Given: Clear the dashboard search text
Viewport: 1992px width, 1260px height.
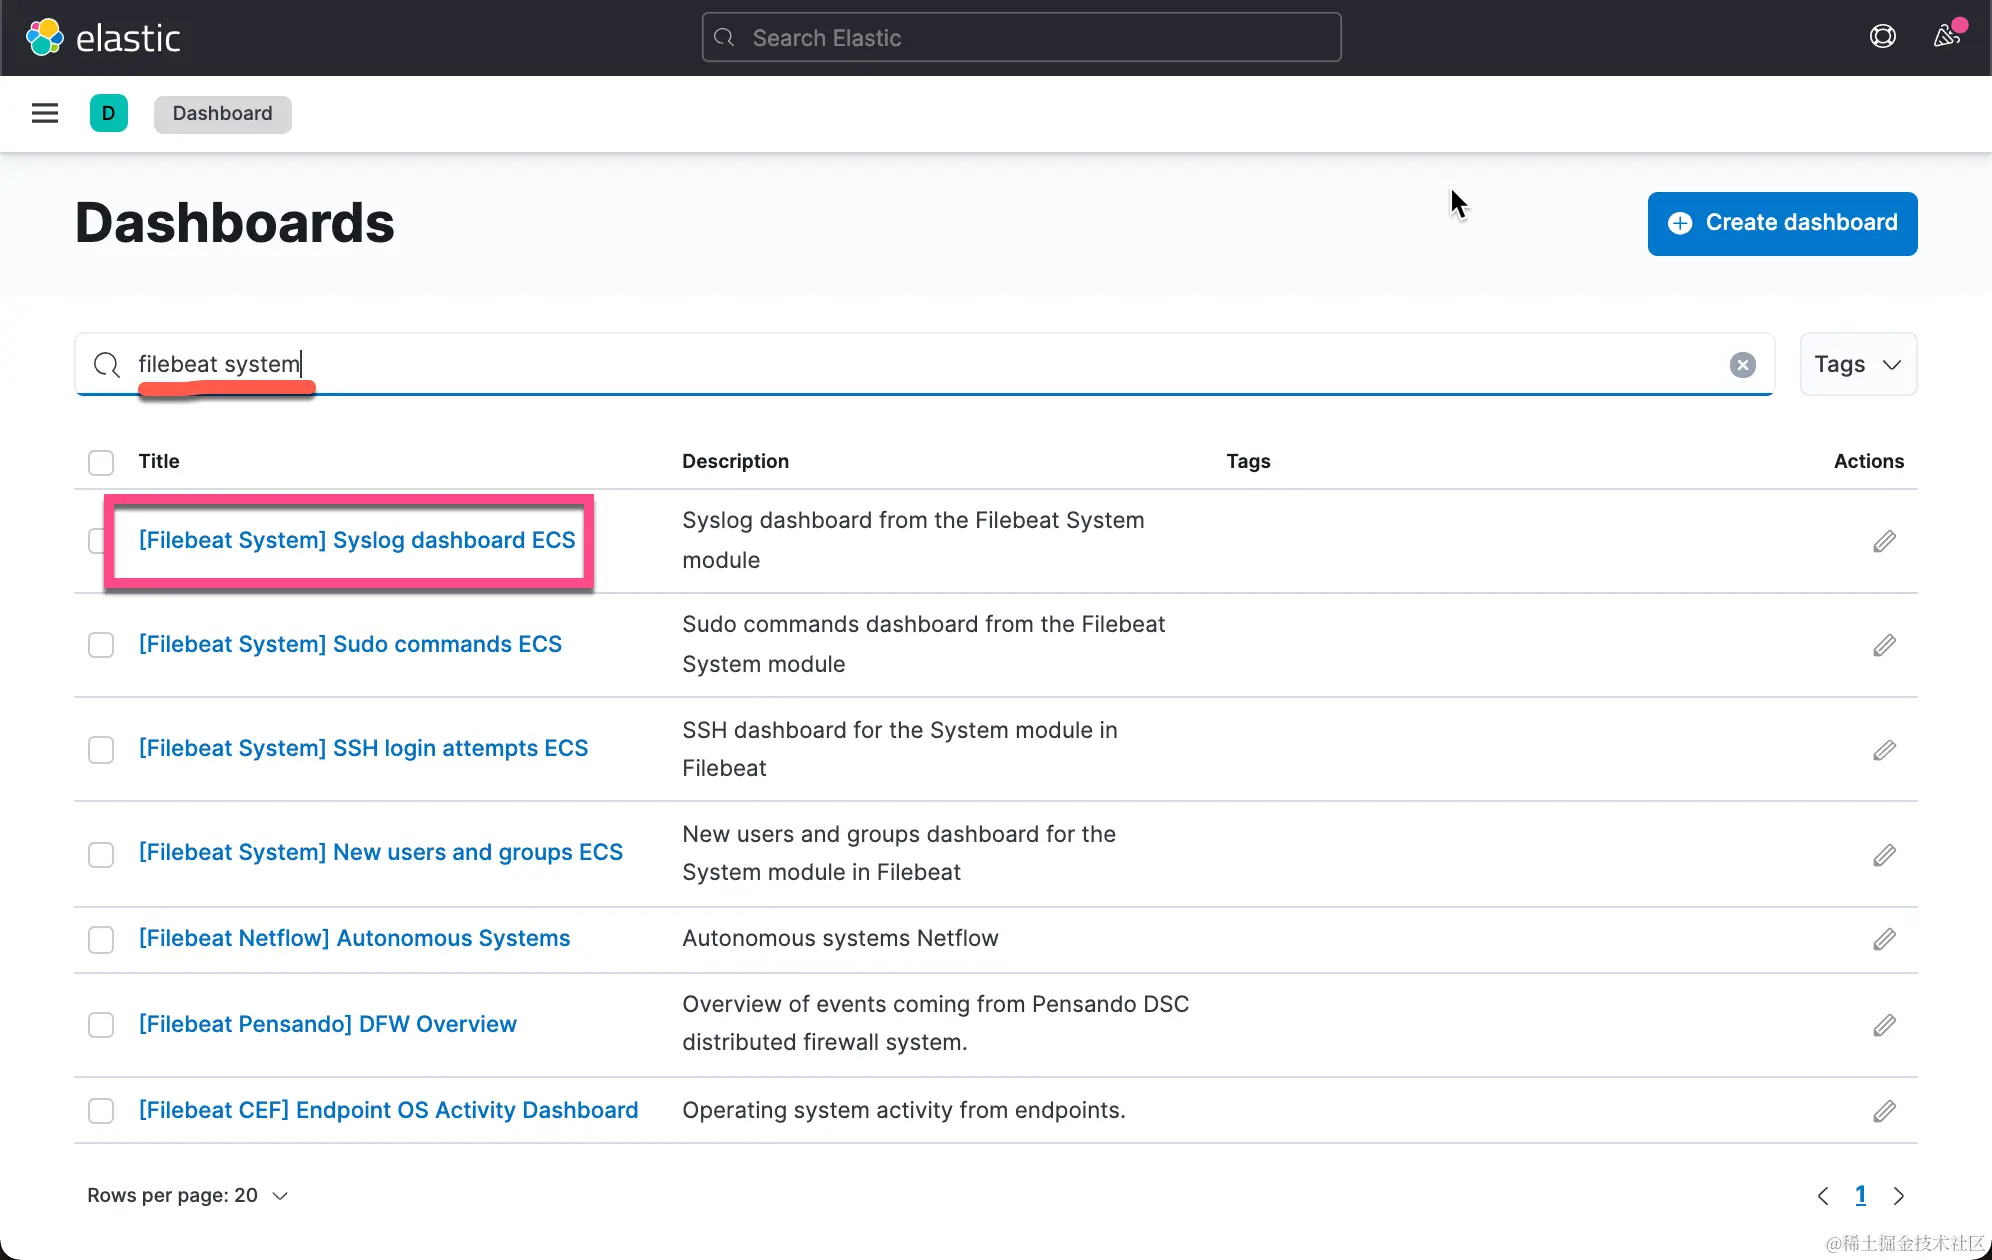Looking at the screenshot, I should point(1742,365).
